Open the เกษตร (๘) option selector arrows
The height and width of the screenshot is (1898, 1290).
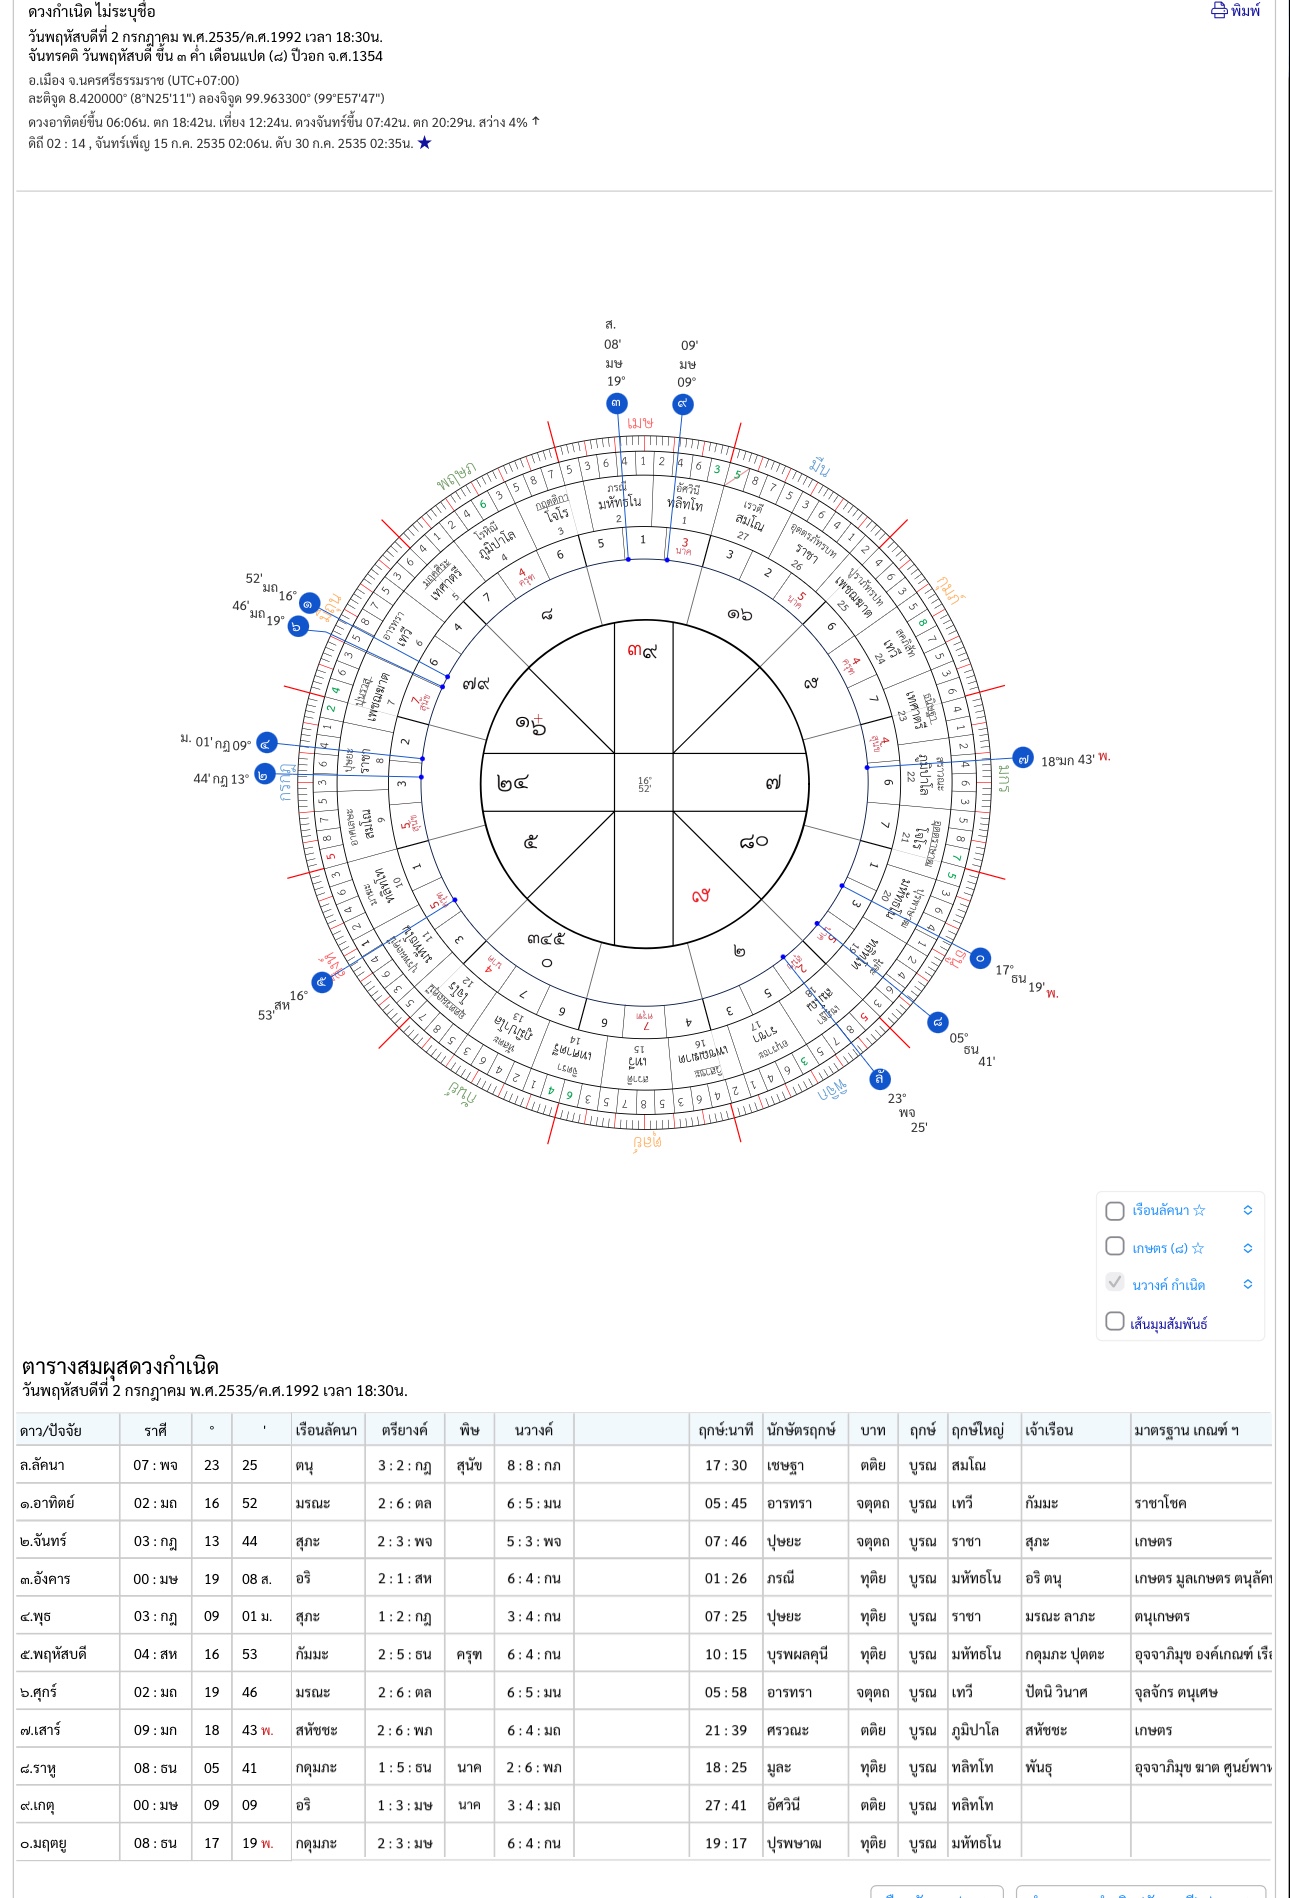pos(1248,1248)
